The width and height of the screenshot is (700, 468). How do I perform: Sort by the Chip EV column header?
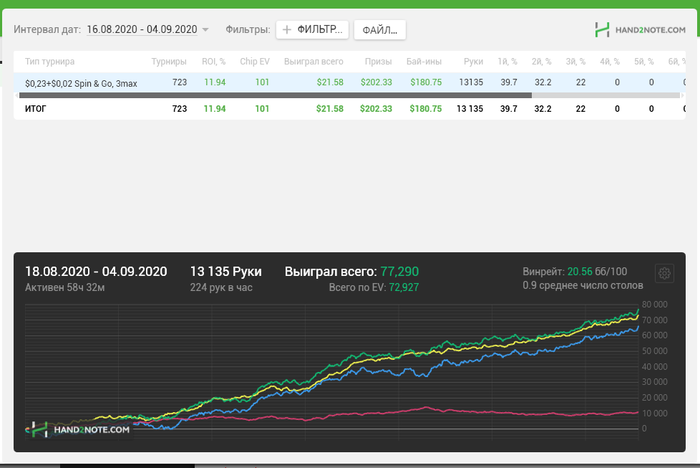pos(254,62)
